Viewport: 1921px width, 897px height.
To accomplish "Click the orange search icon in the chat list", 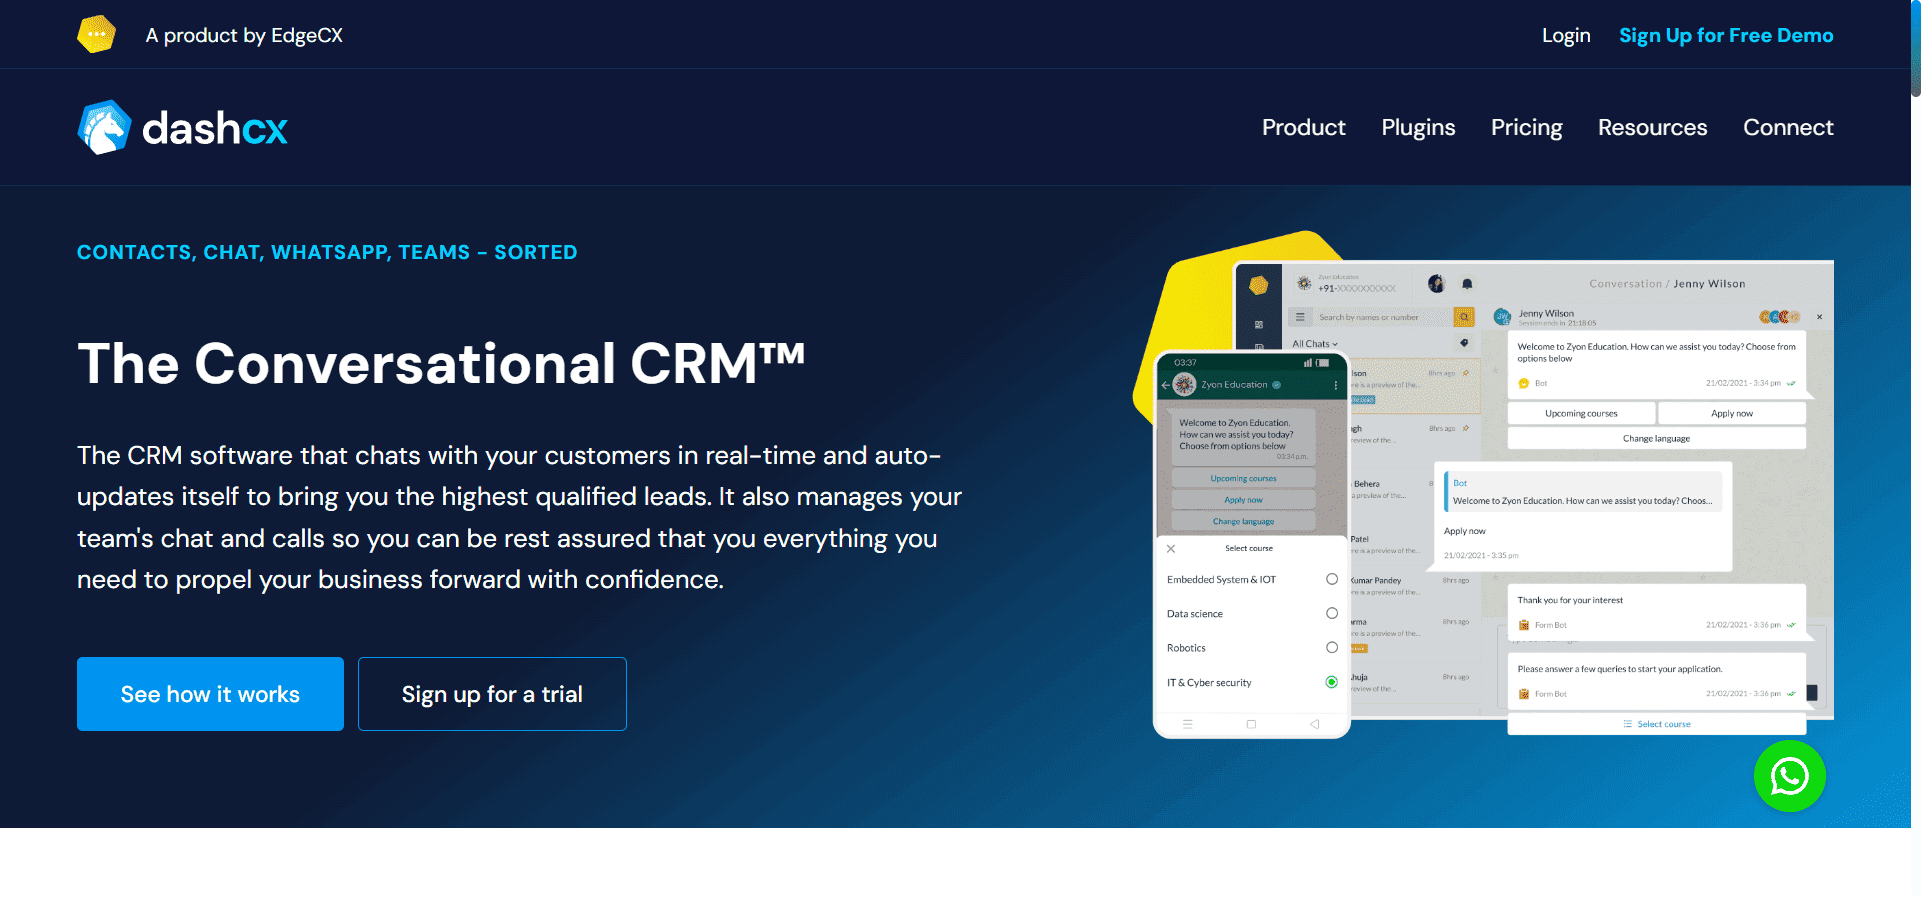I will 1464,317.
